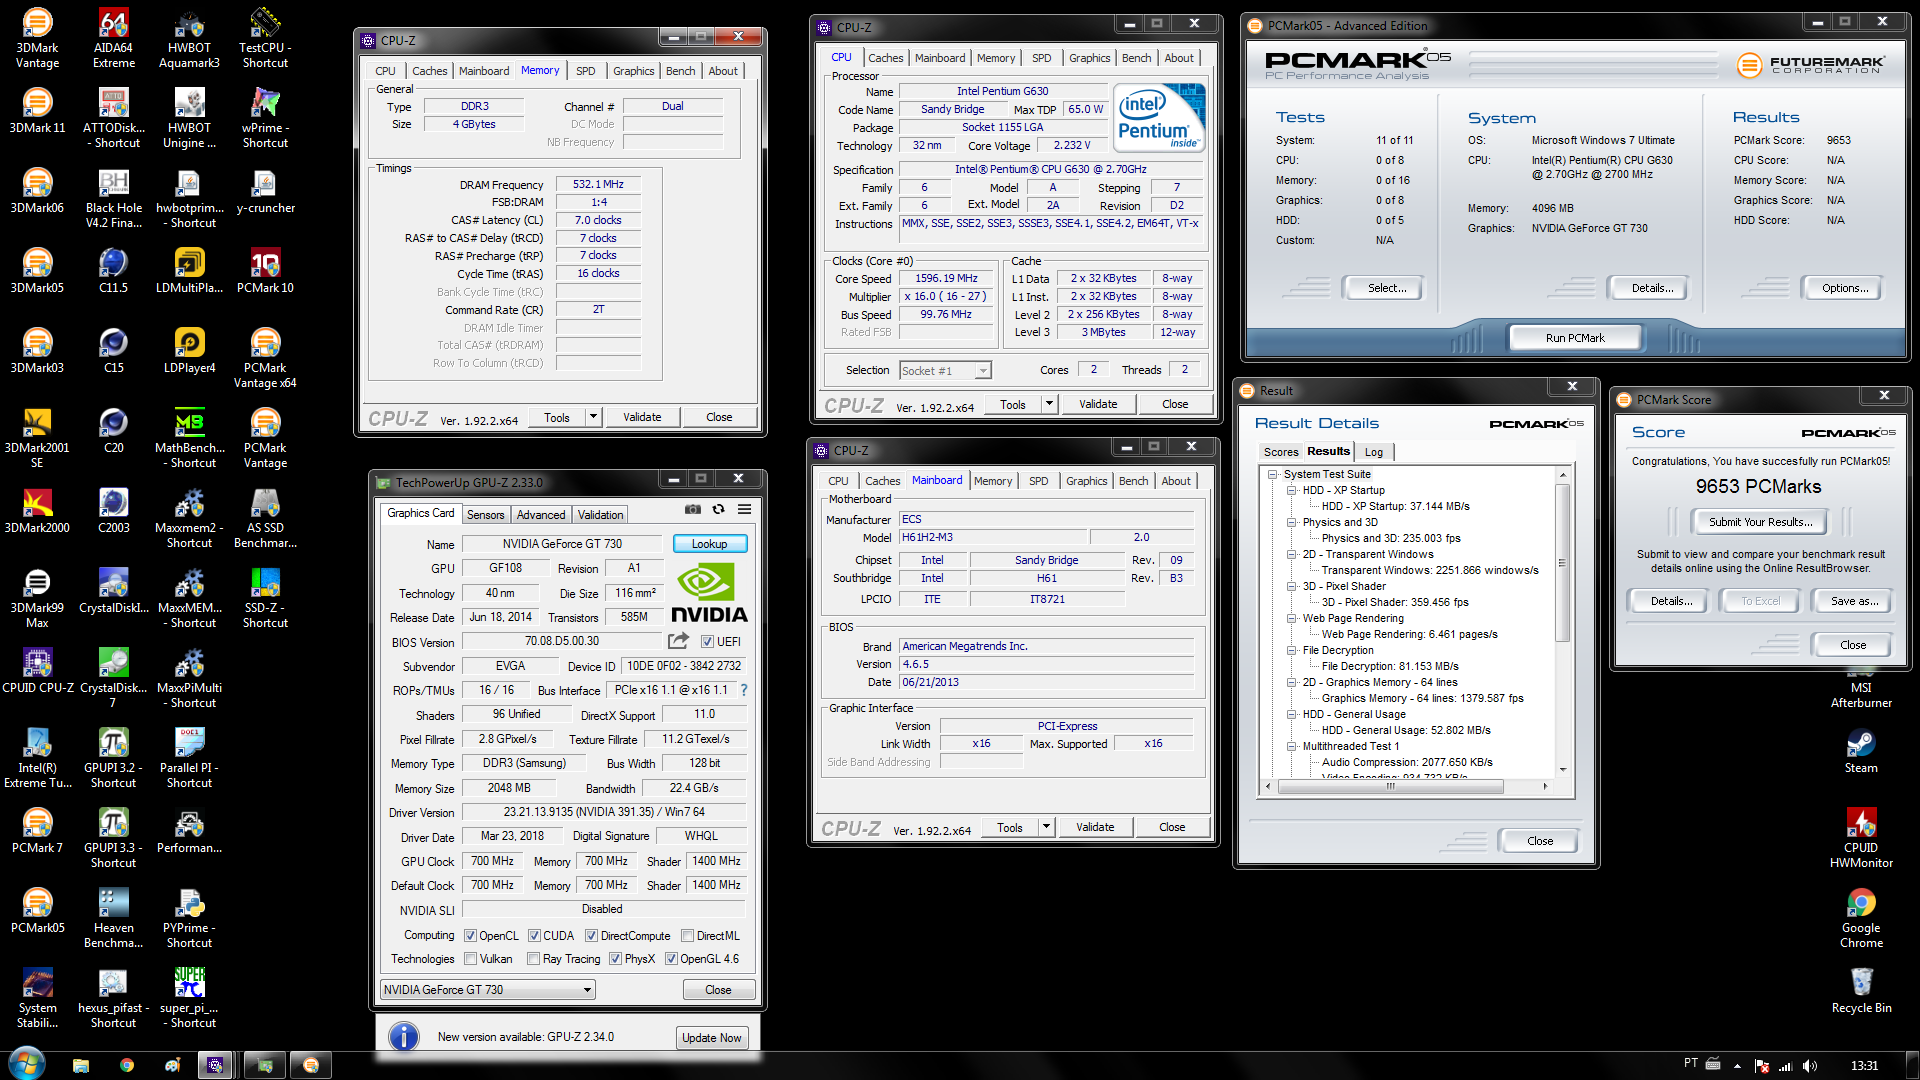Toggle the PhysX checkbox

tap(615, 959)
